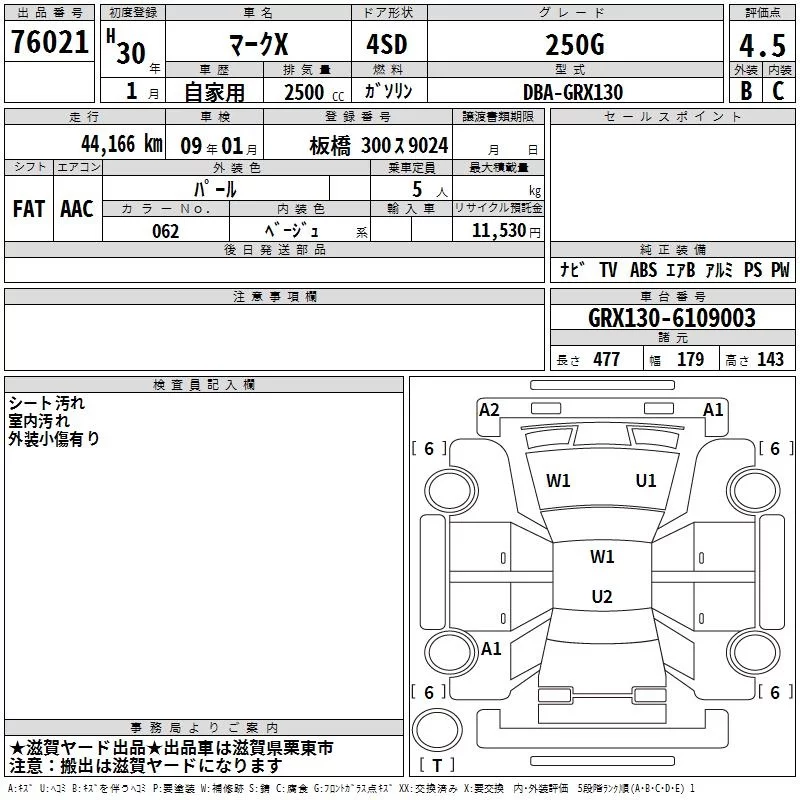Click TV equipment entry
This screenshot has width=800, height=800.
pos(608,269)
